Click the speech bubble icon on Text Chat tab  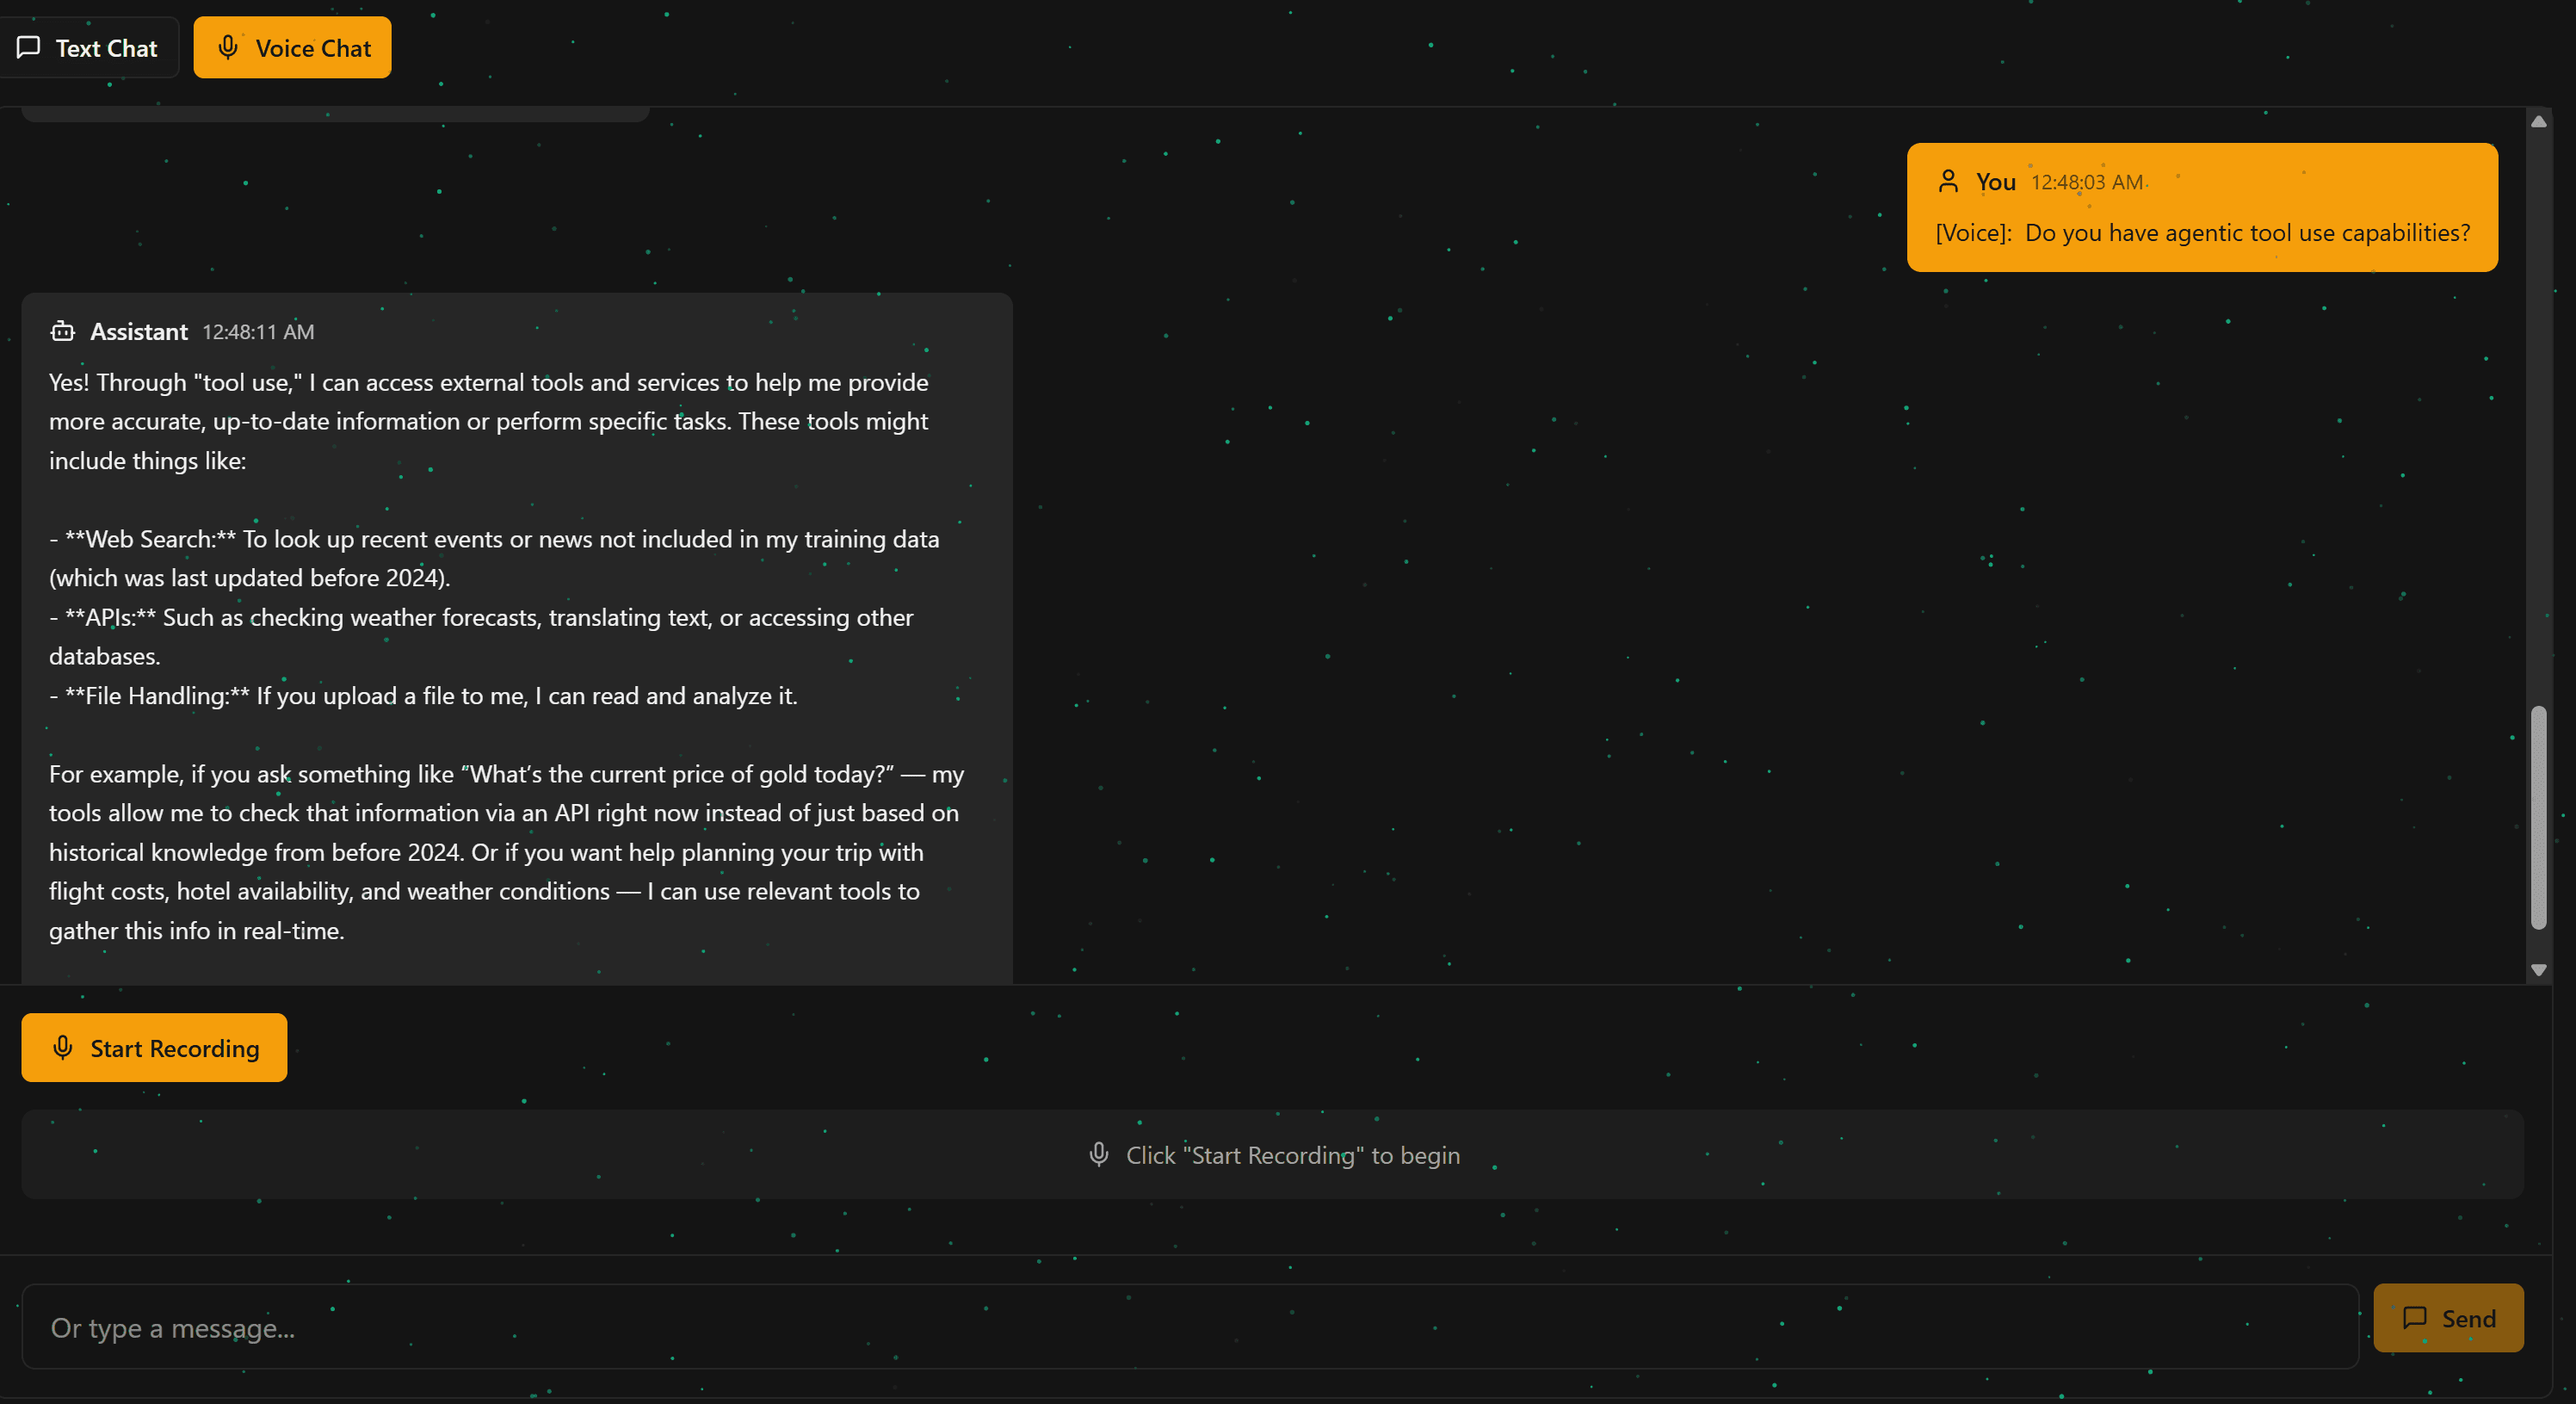[28, 47]
